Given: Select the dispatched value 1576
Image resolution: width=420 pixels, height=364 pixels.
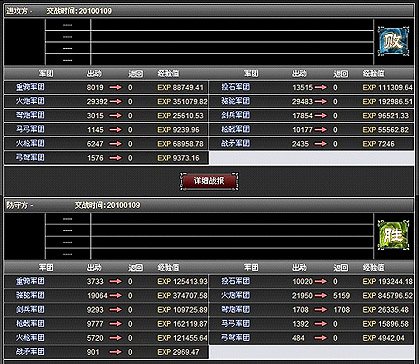Looking at the screenshot, I should coord(95,158).
